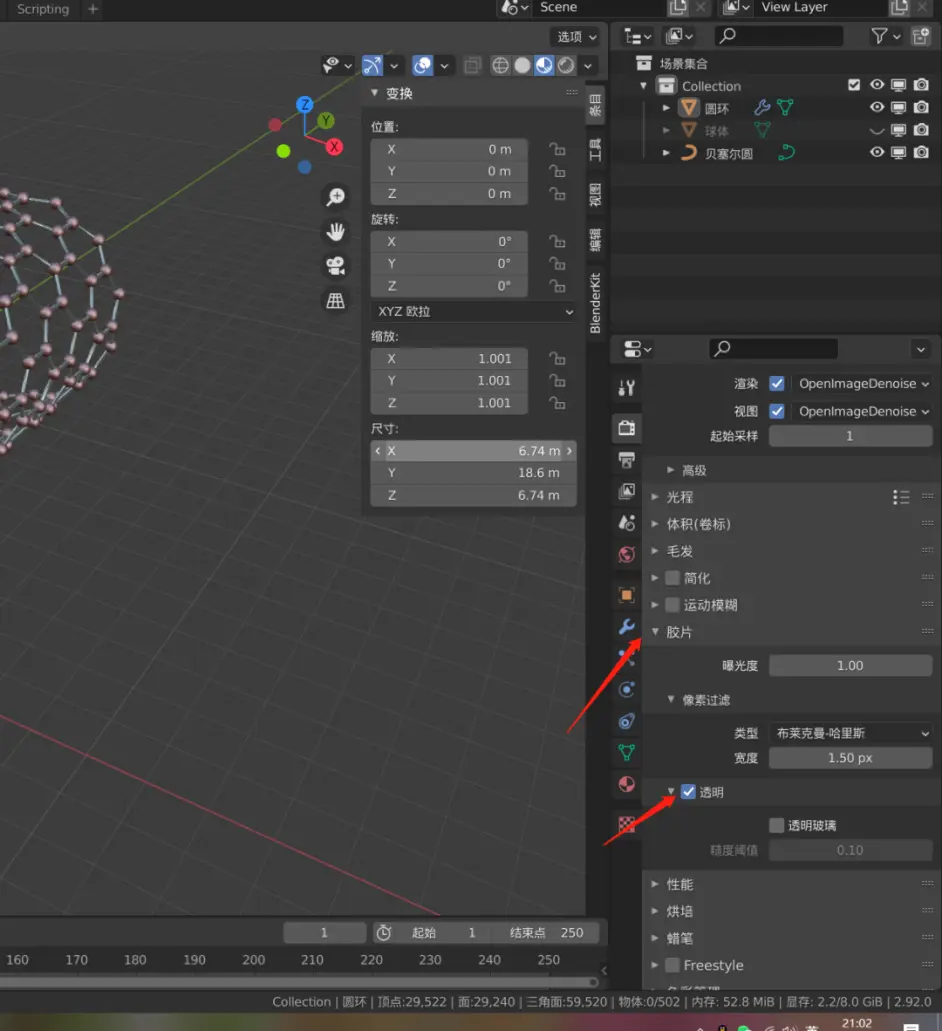Open the Output properties tab icon
Viewport: 942px width, 1031px height.
point(626,460)
